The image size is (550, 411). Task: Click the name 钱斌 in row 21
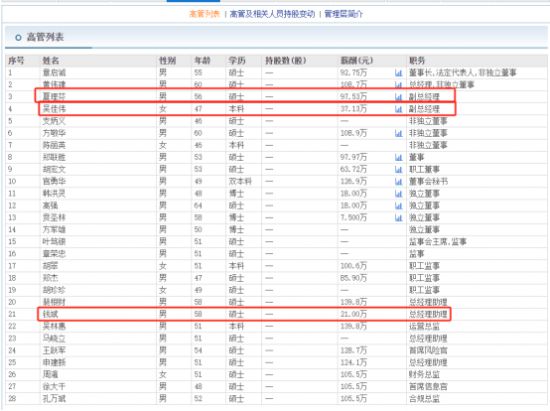tap(50, 314)
